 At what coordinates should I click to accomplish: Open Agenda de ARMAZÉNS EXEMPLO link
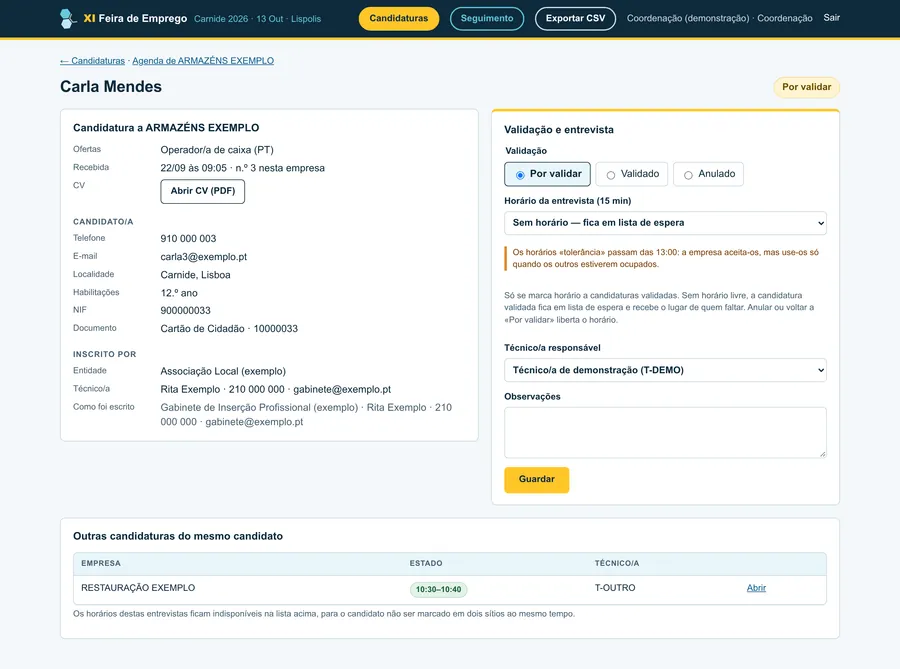pyautogui.click(x=203, y=61)
